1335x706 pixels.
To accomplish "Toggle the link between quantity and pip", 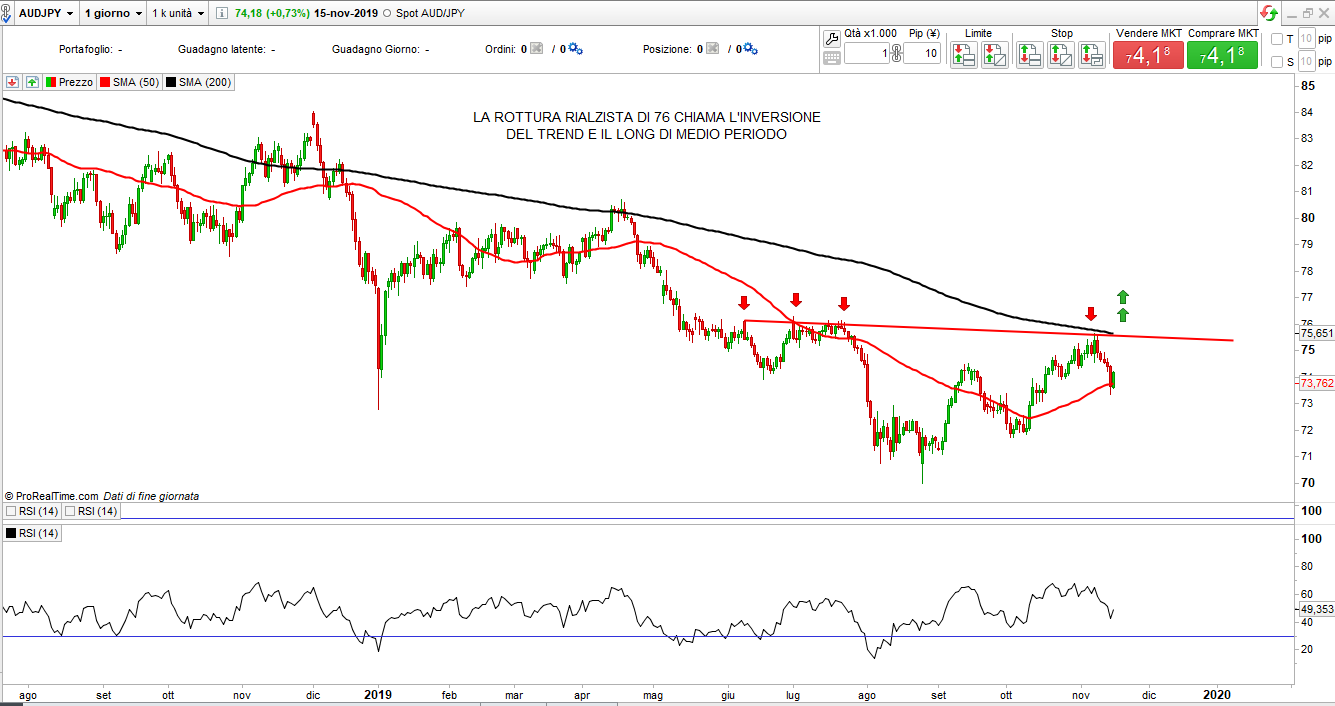I will (896, 55).
